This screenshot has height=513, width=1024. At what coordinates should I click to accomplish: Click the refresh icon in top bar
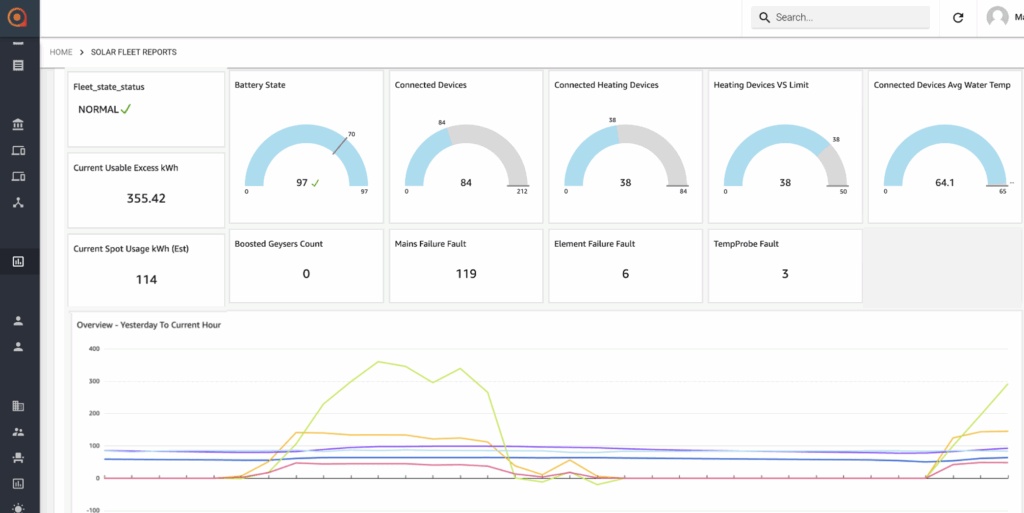(958, 18)
